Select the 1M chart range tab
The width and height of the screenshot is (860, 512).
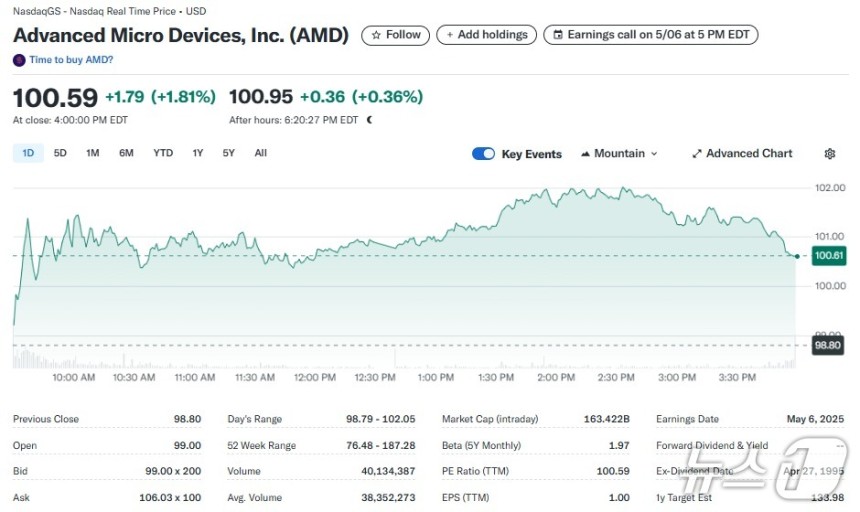coord(93,153)
